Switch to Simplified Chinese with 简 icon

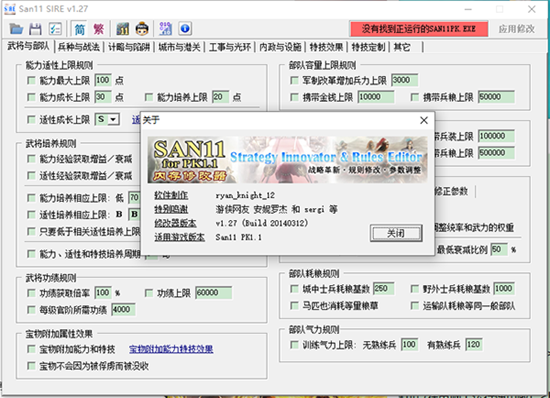pyautogui.click(x=80, y=29)
